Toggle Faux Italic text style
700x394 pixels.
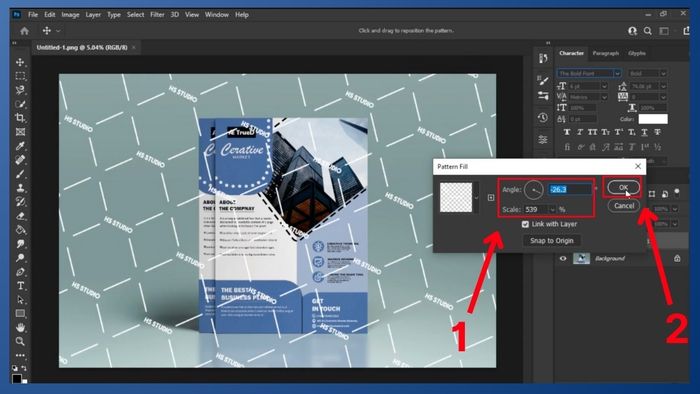[580, 132]
